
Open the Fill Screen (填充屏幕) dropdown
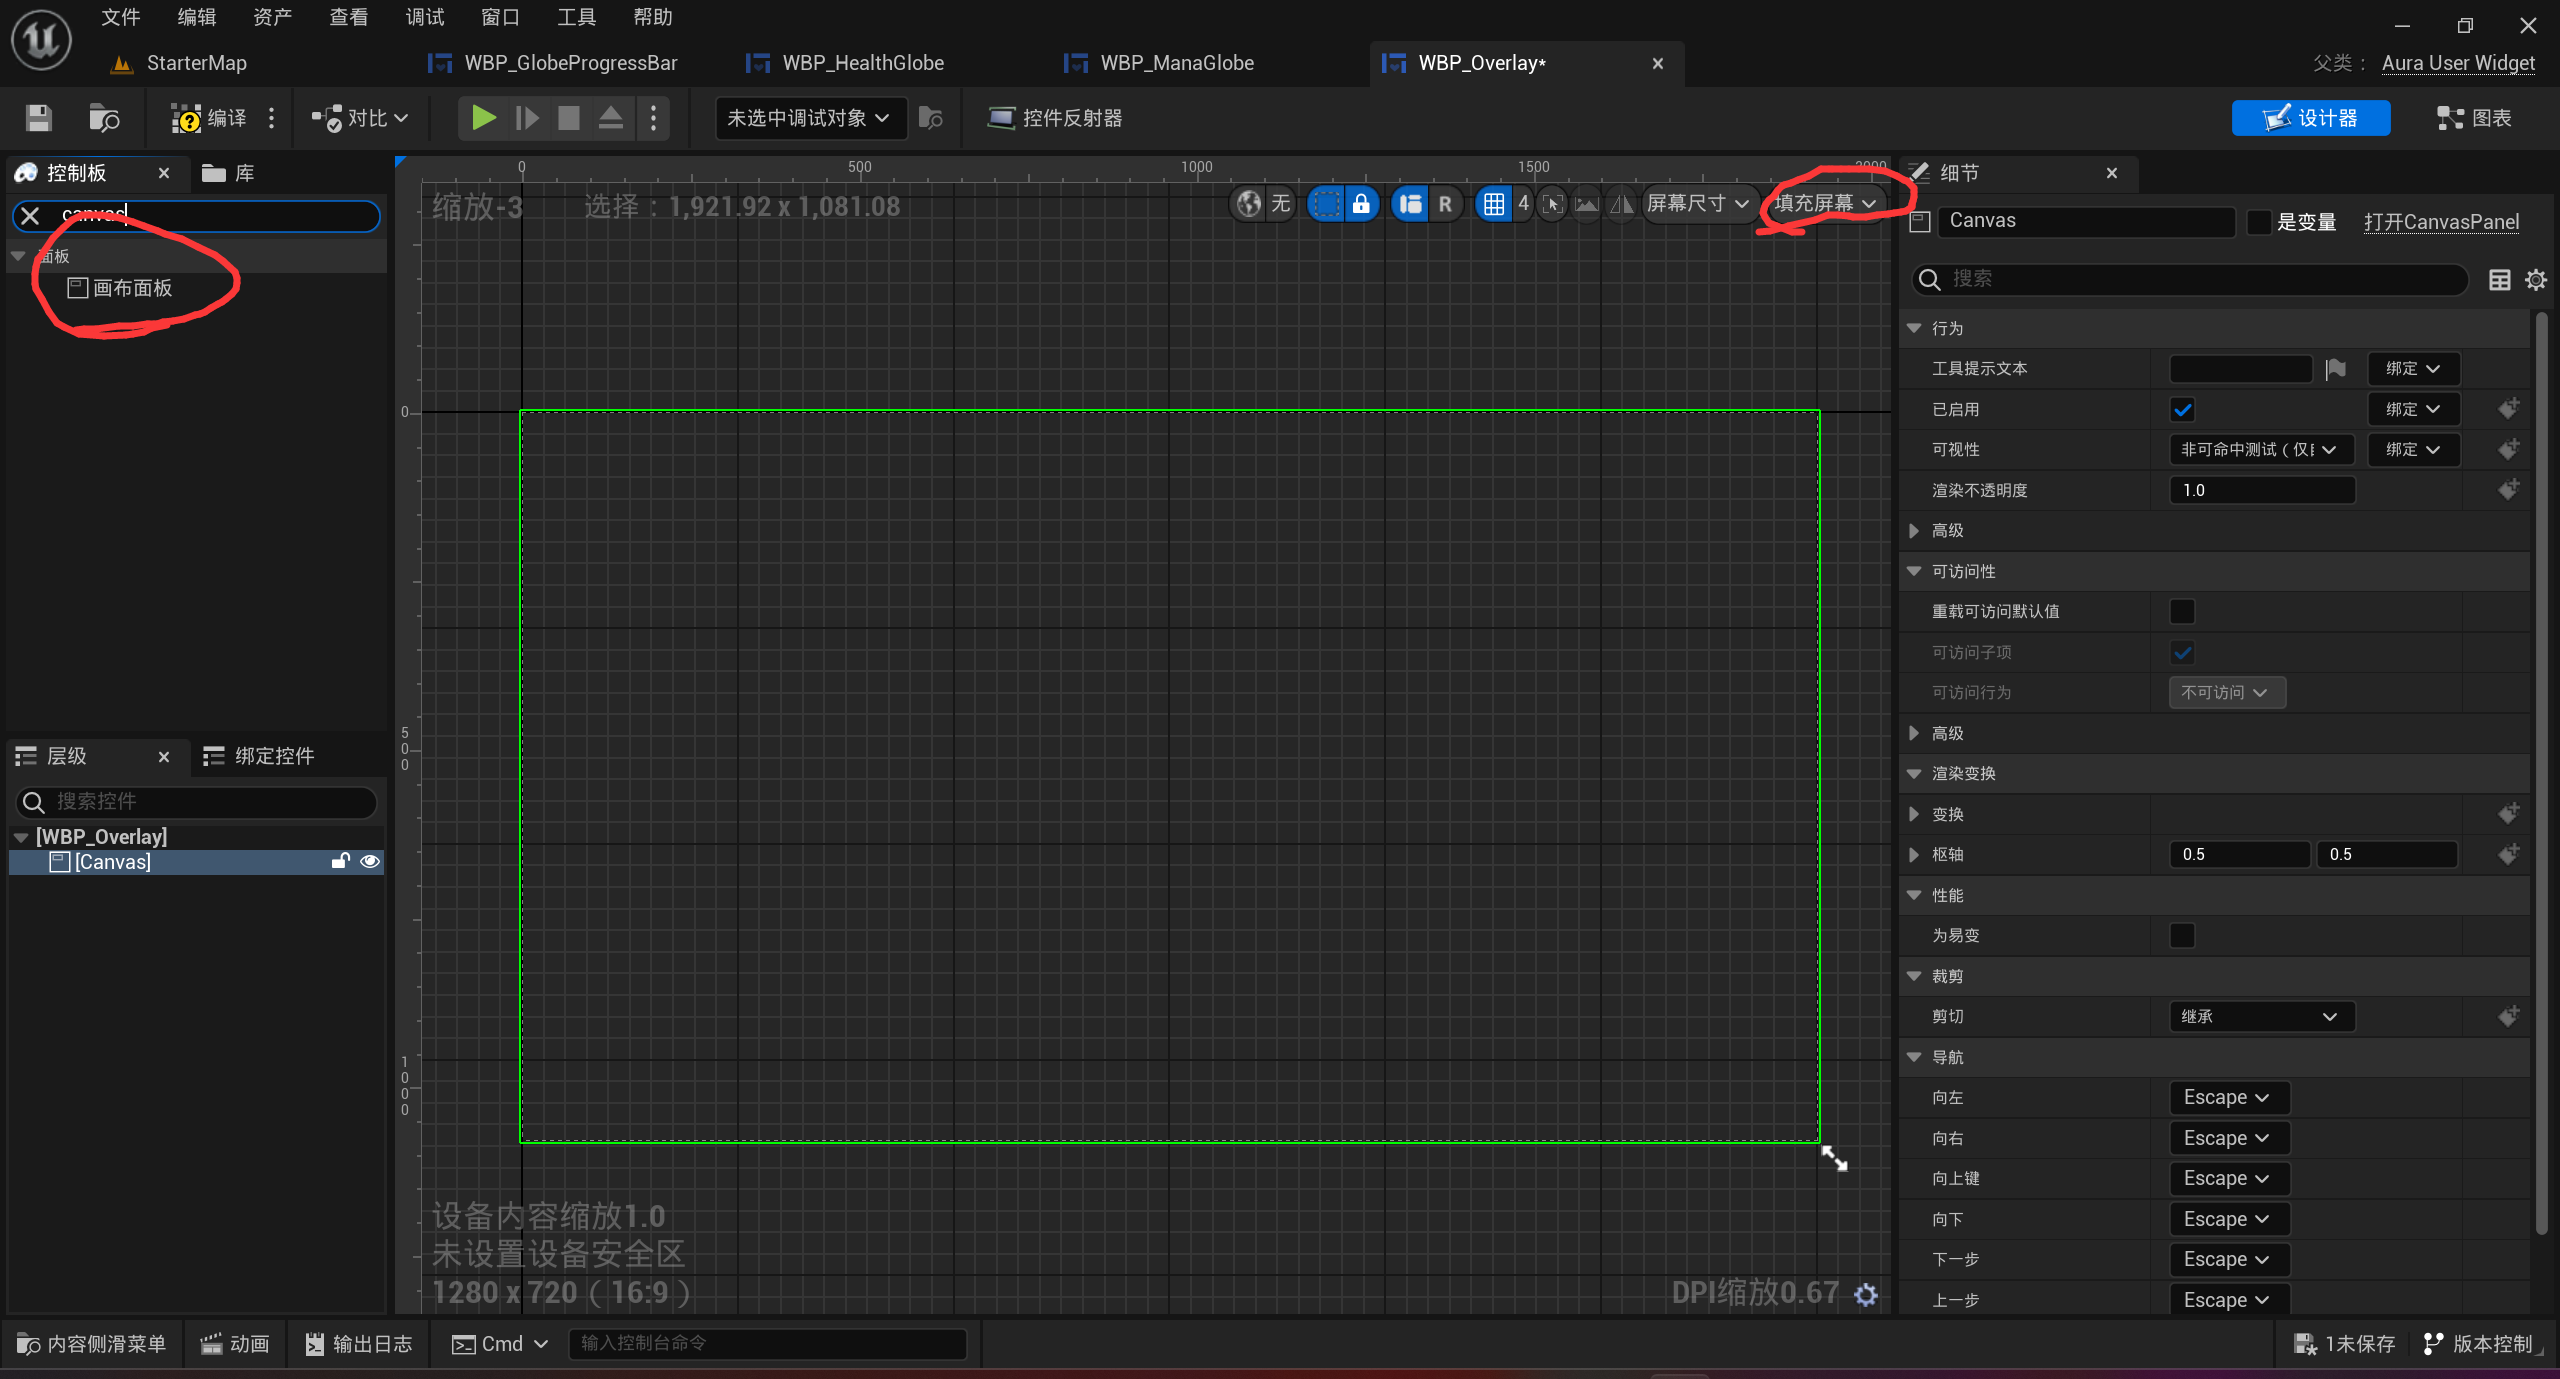(1825, 204)
